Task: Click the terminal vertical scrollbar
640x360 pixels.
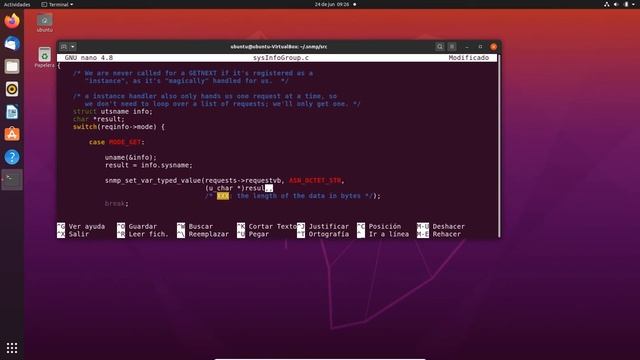Action: [499, 146]
